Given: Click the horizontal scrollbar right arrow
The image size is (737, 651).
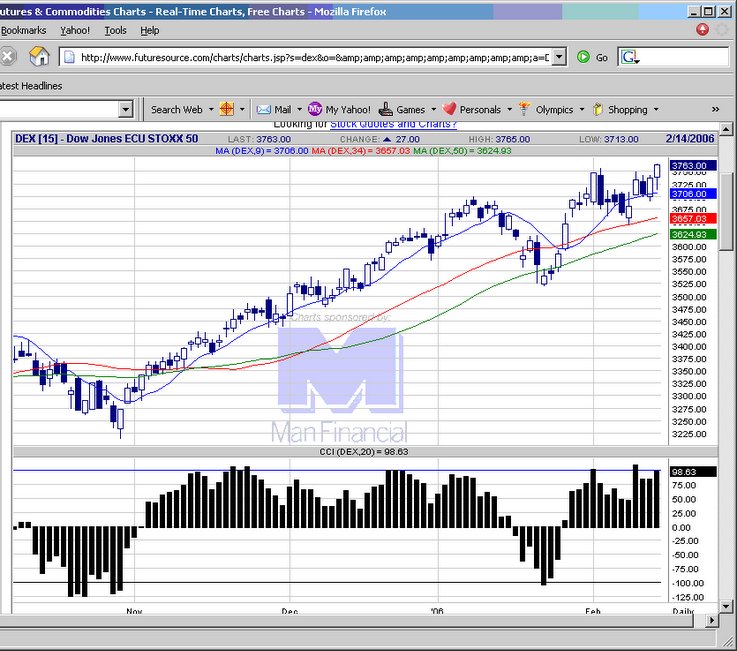Looking at the screenshot, I should 712,620.
